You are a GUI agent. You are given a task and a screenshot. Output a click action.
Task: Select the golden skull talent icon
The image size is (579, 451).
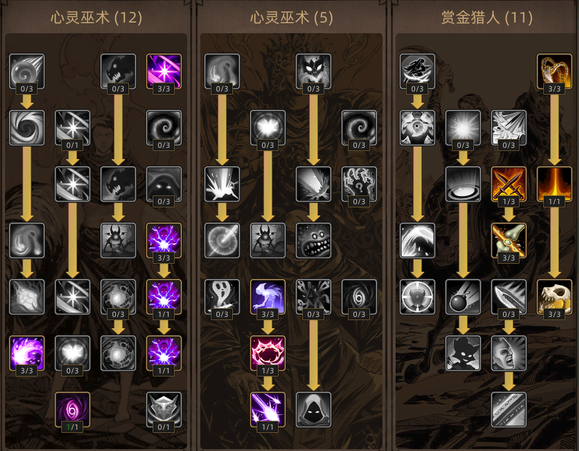(x=554, y=297)
